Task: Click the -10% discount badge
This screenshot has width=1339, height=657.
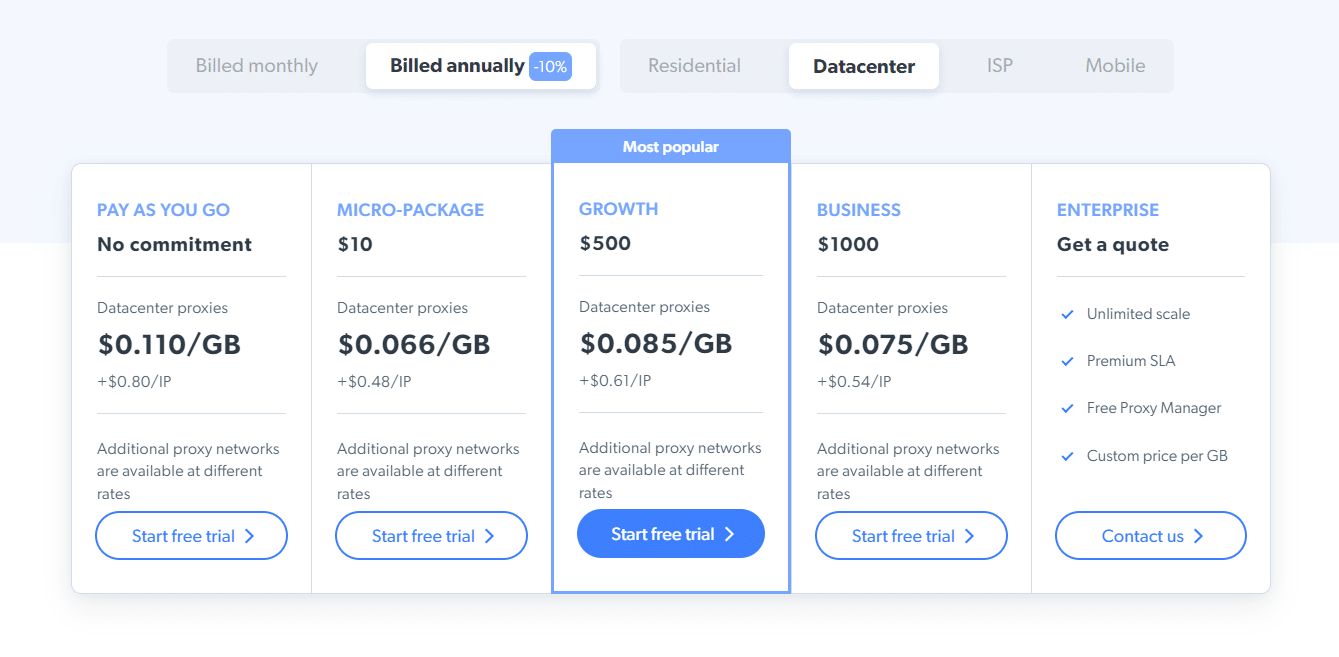Action: tap(550, 67)
